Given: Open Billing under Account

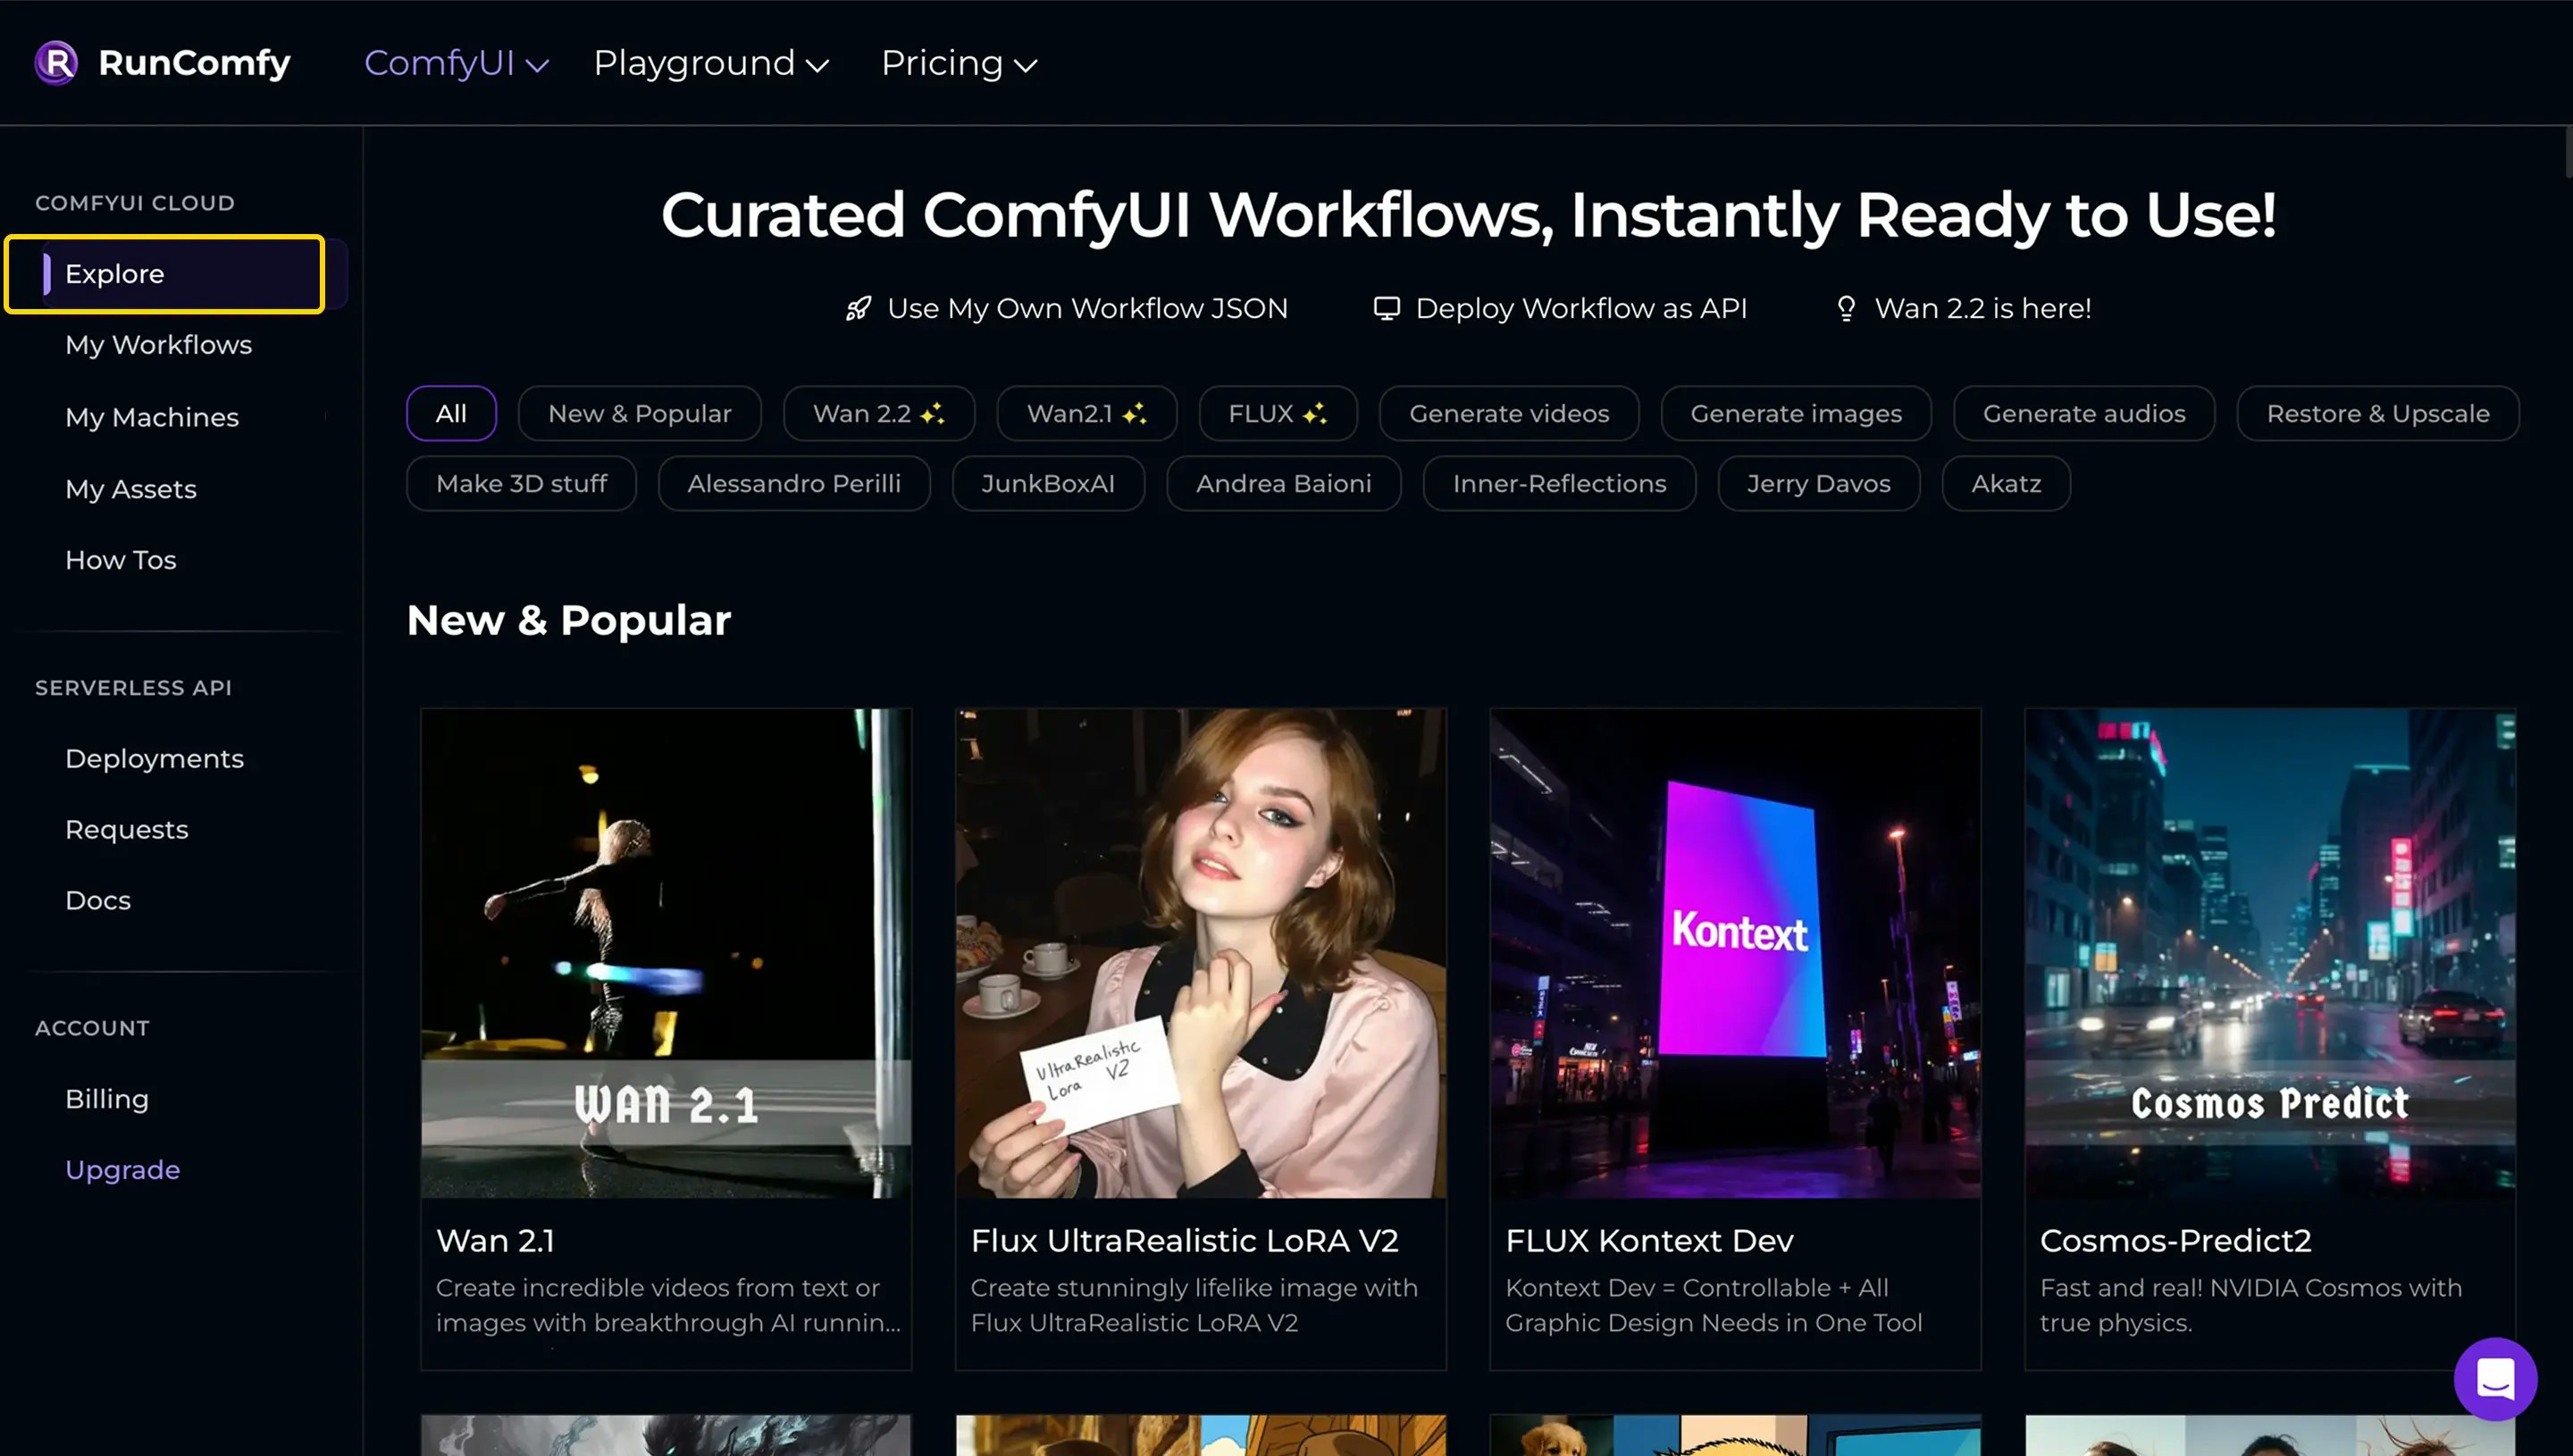Looking at the screenshot, I should pyautogui.click(x=107, y=1098).
